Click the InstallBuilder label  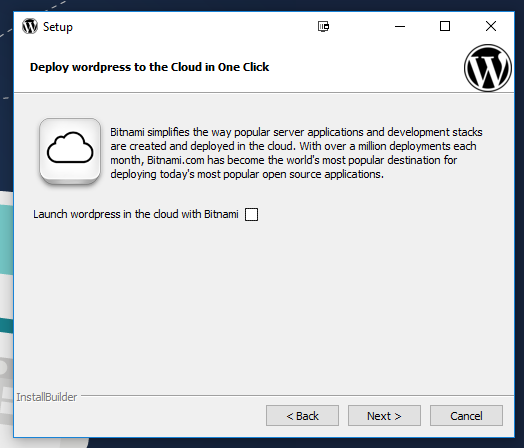pos(47,397)
